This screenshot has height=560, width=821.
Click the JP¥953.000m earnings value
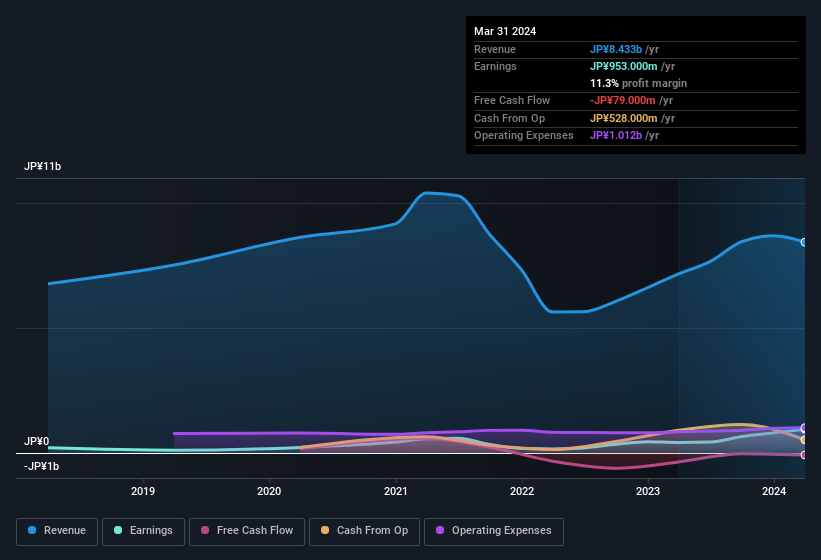[x=624, y=66]
